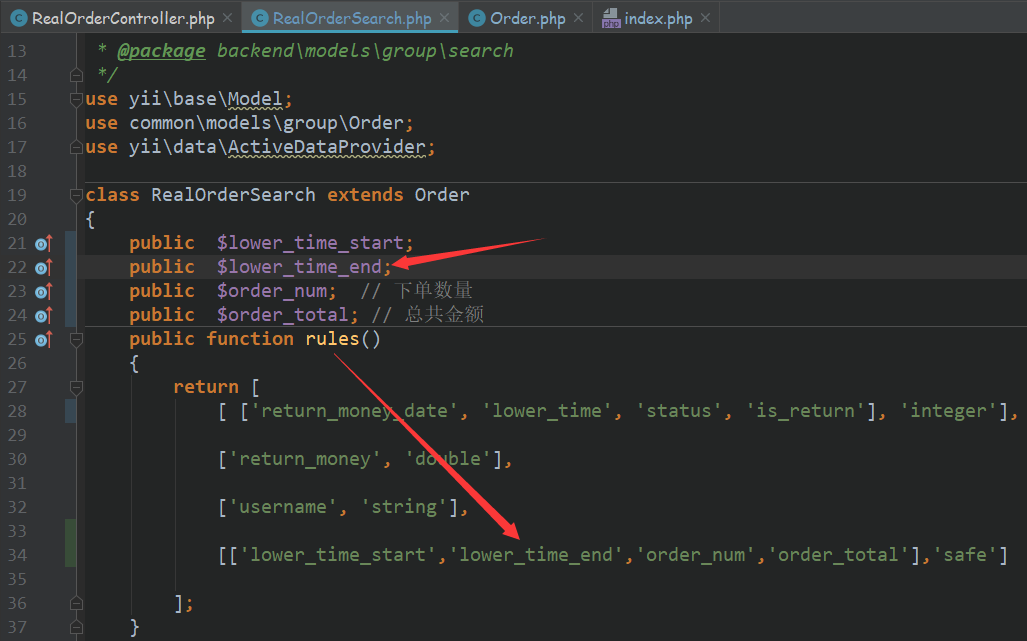This screenshot has width=1027, height=641.
Task: Click the 'lower_time_start' string on line 34
Action: point(338,555)
